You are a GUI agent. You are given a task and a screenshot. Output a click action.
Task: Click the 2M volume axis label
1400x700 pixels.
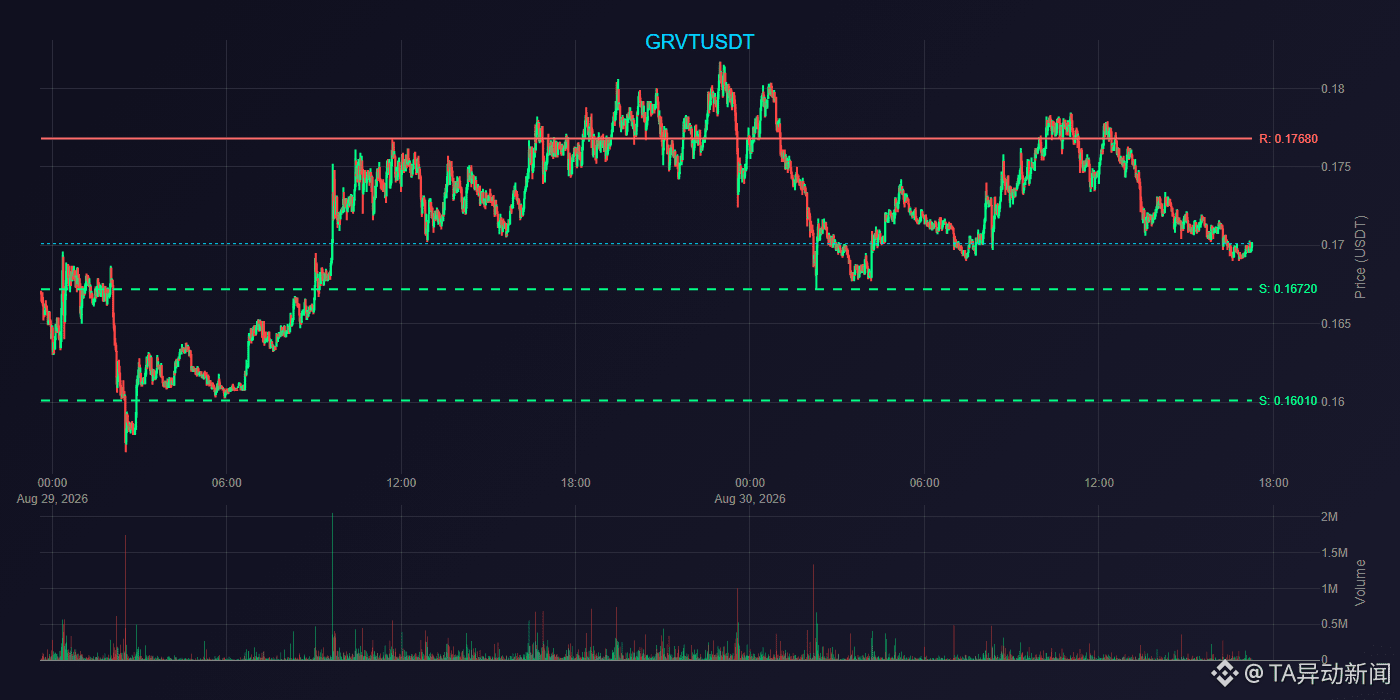click(1329, 517)
